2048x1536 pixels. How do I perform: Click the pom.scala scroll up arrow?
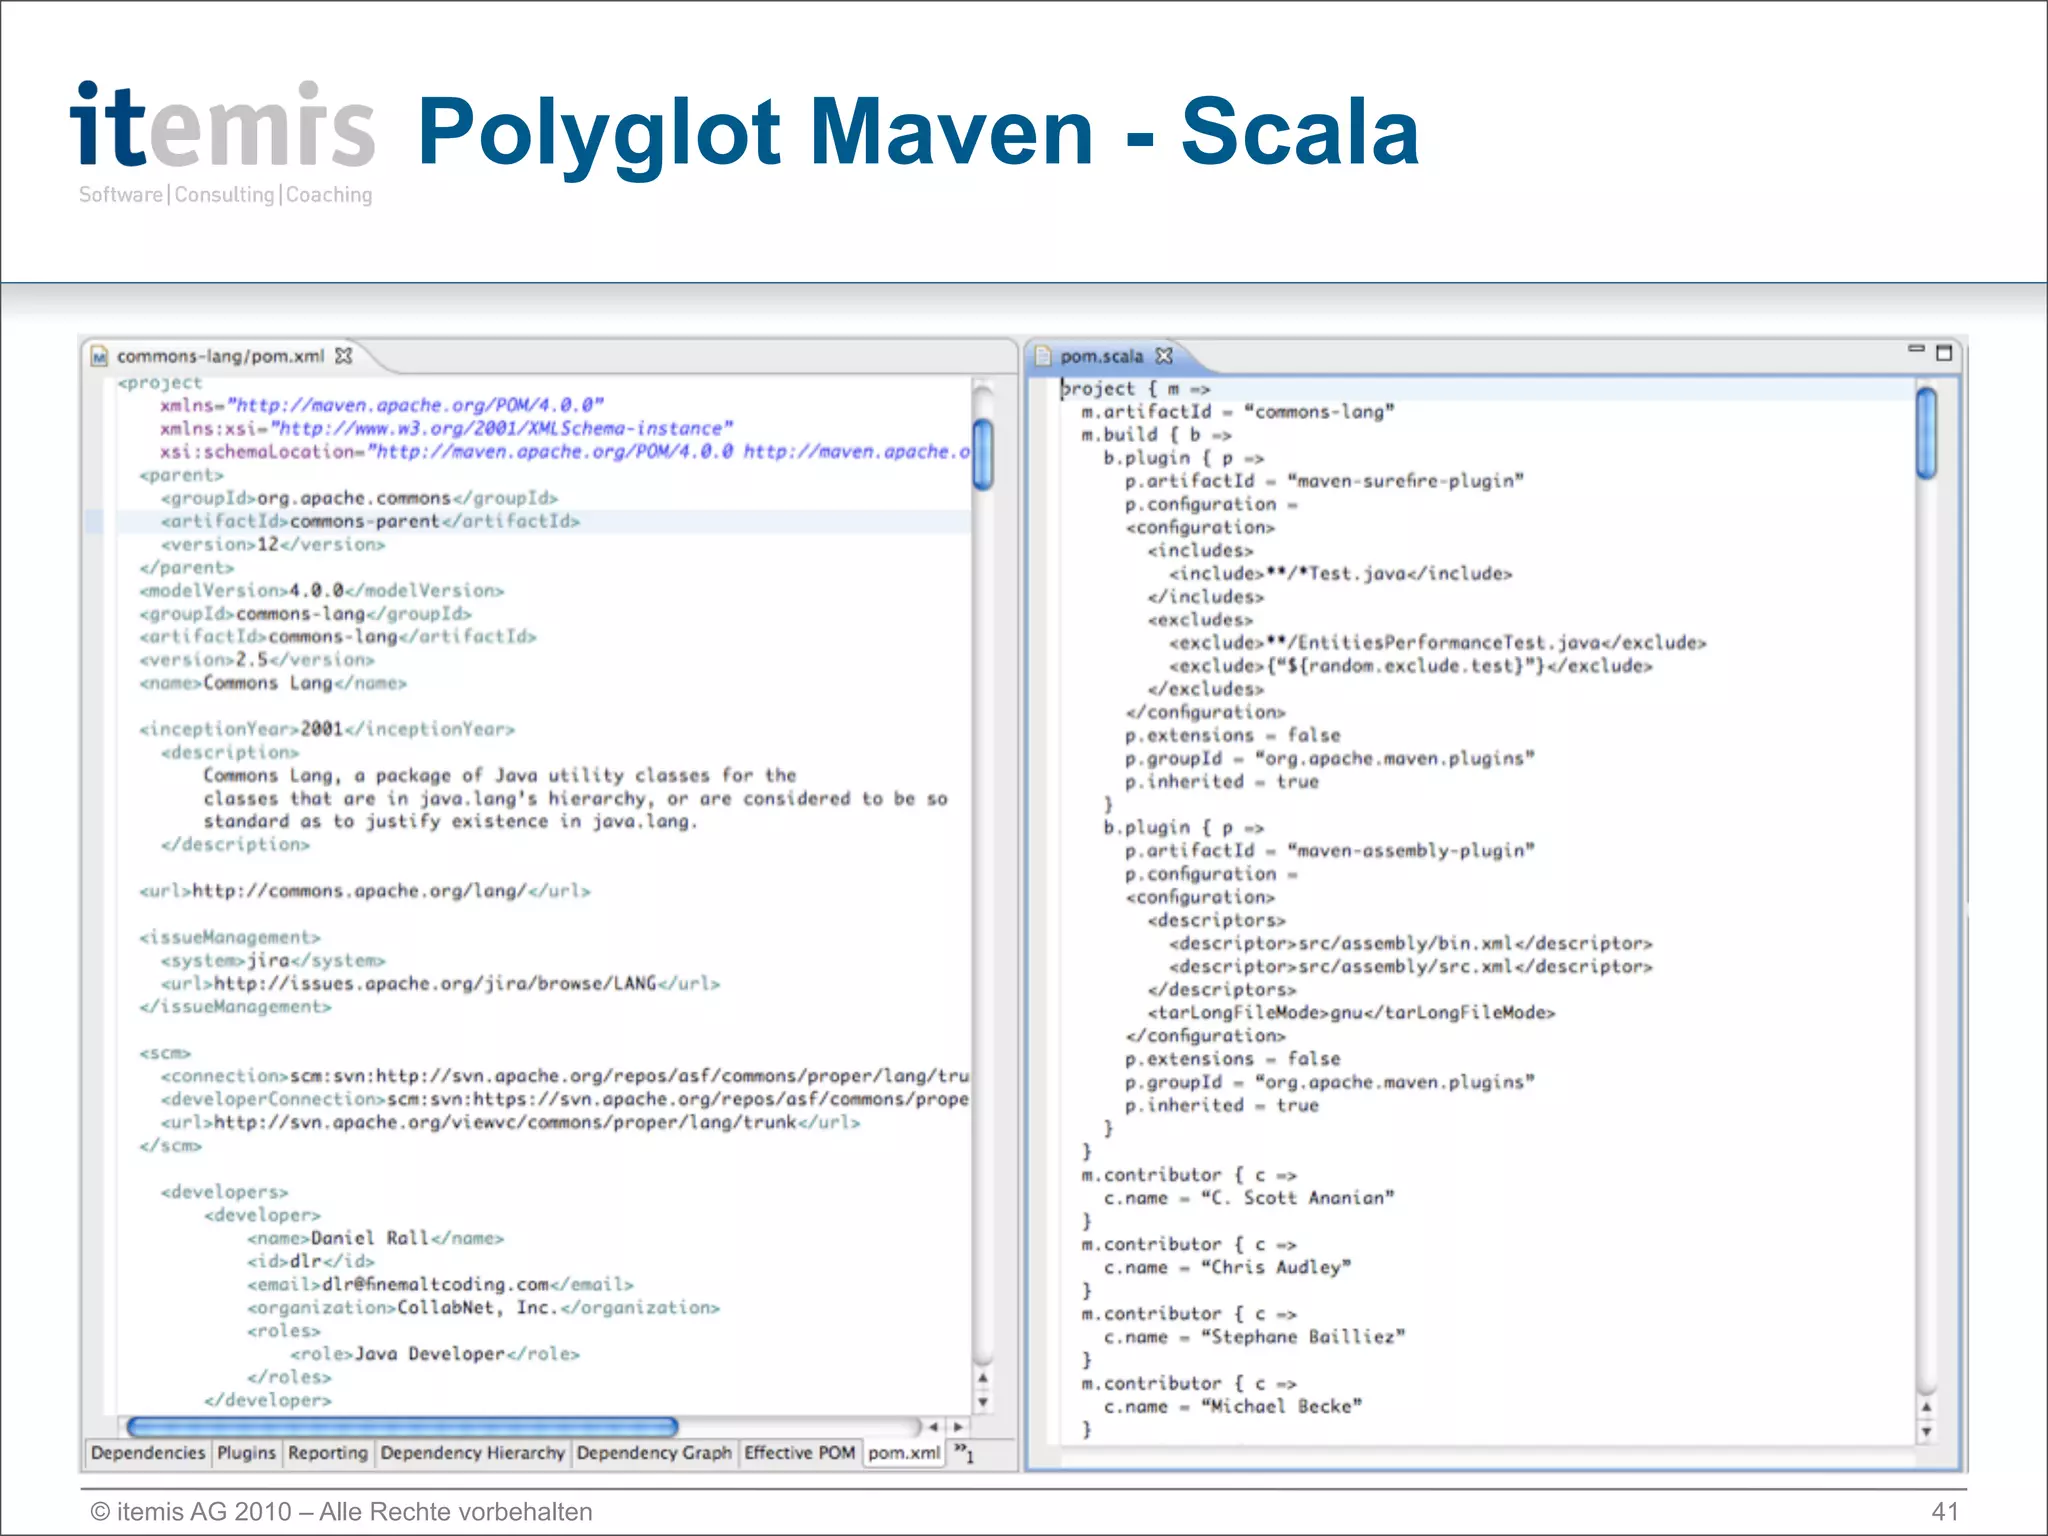1927,1407
